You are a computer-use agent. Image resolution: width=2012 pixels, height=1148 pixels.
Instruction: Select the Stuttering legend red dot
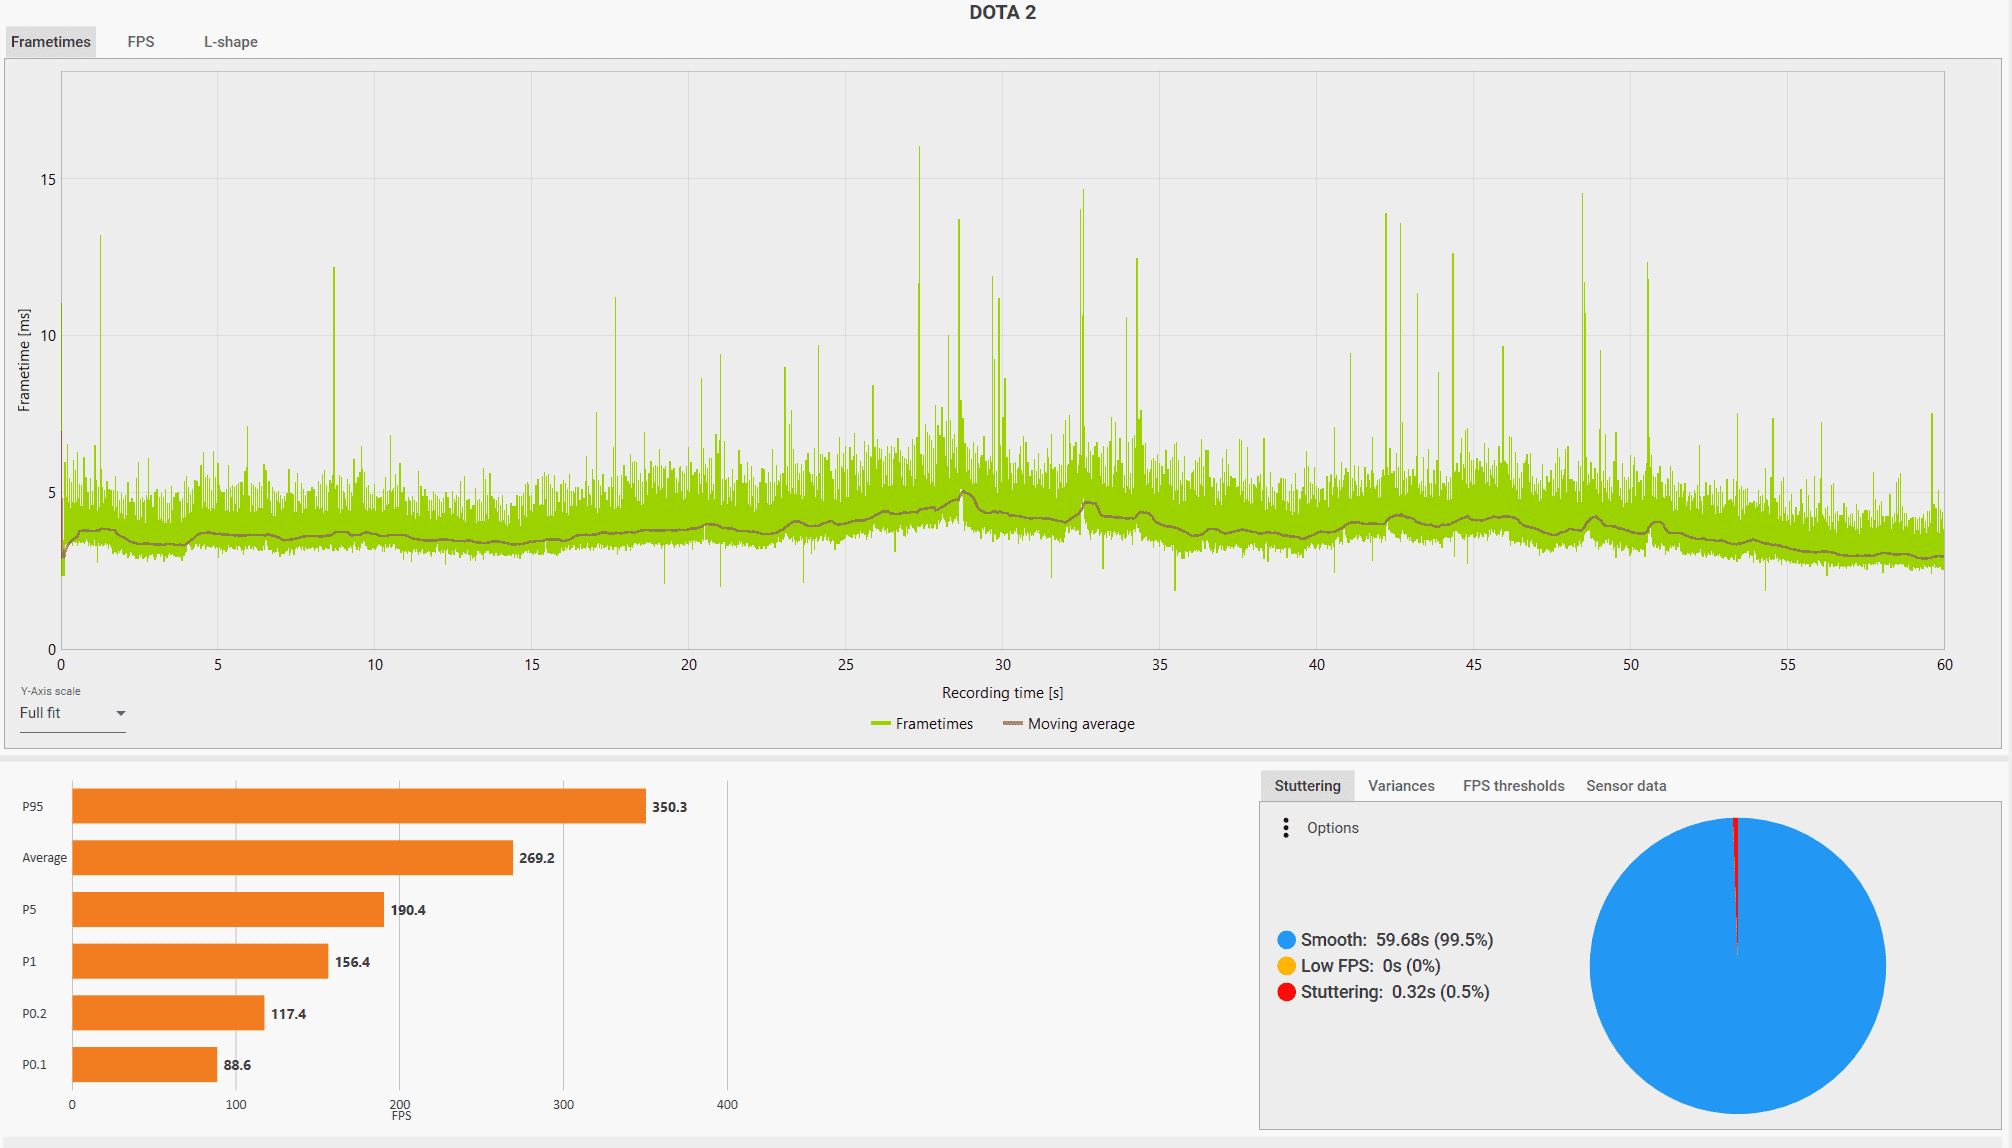click(x=1287, y=992)
